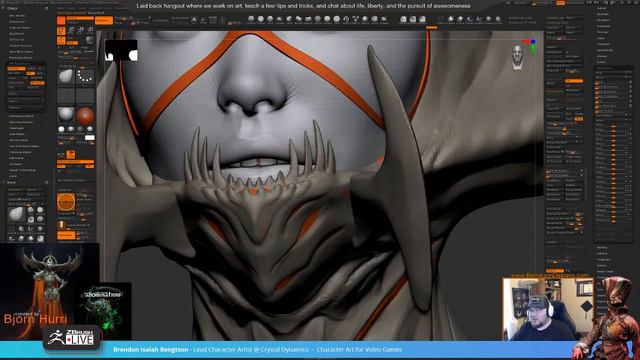640x360 pixels.
Task: Toggle the orange rectangular button beneath the large circle
Action: tap(66, 236)
